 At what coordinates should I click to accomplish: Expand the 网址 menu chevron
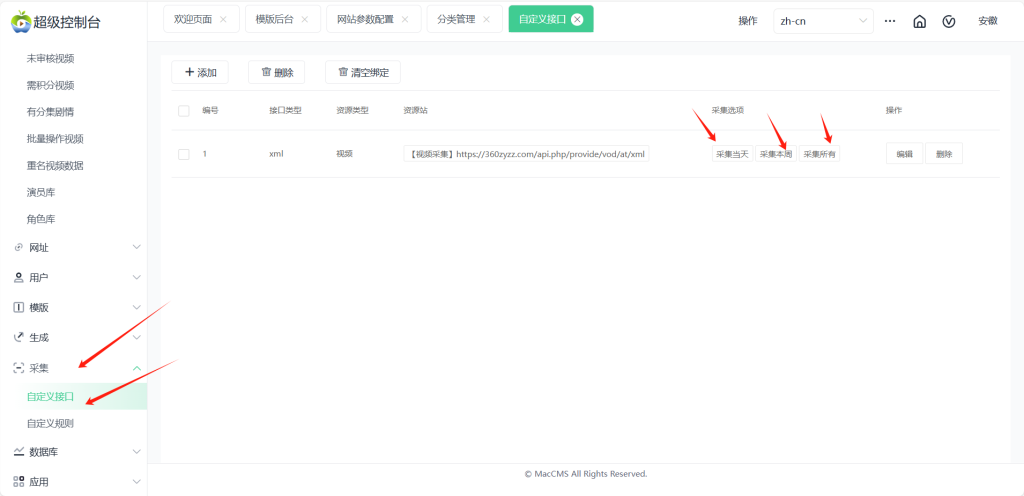136,247
